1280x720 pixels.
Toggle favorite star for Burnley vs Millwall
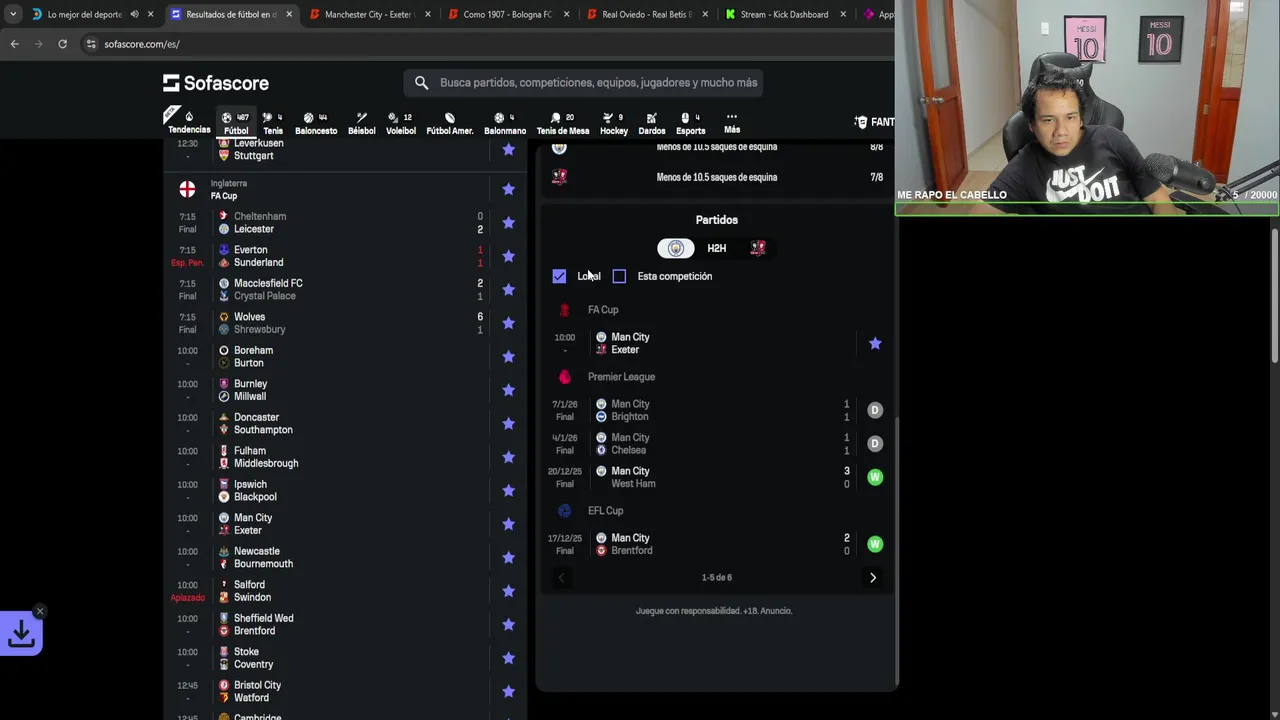pyautogui.click(x=508, y=390)
